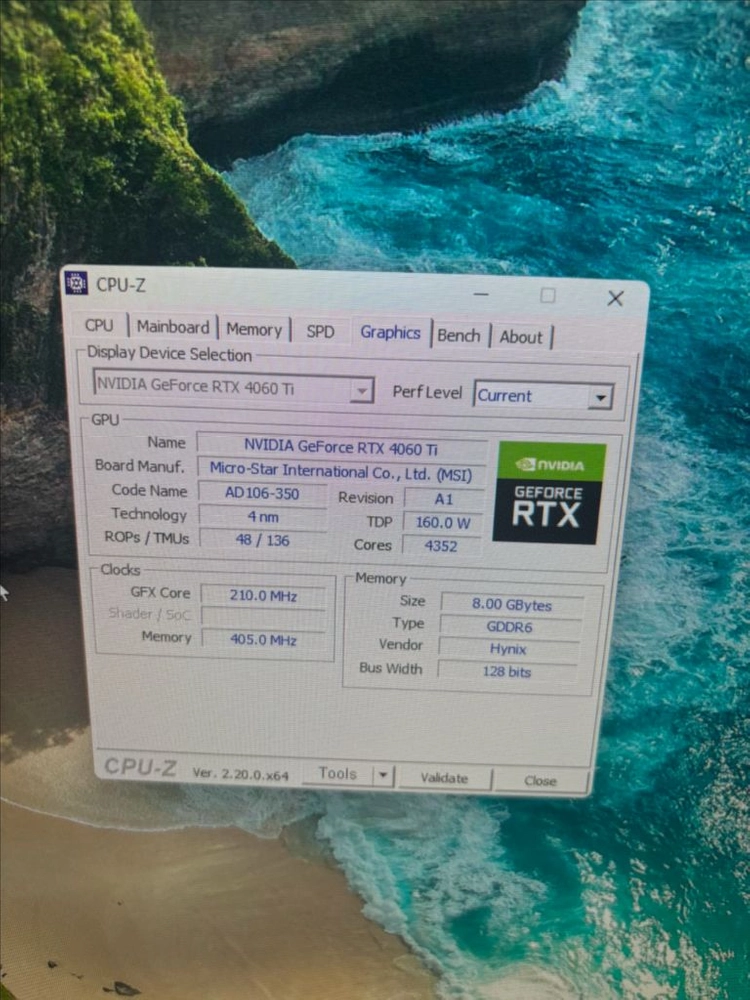The width and height of the screenshot is (750, 1000).
Task: Minimize the CPU-Z window
Action: click(482, 294)
